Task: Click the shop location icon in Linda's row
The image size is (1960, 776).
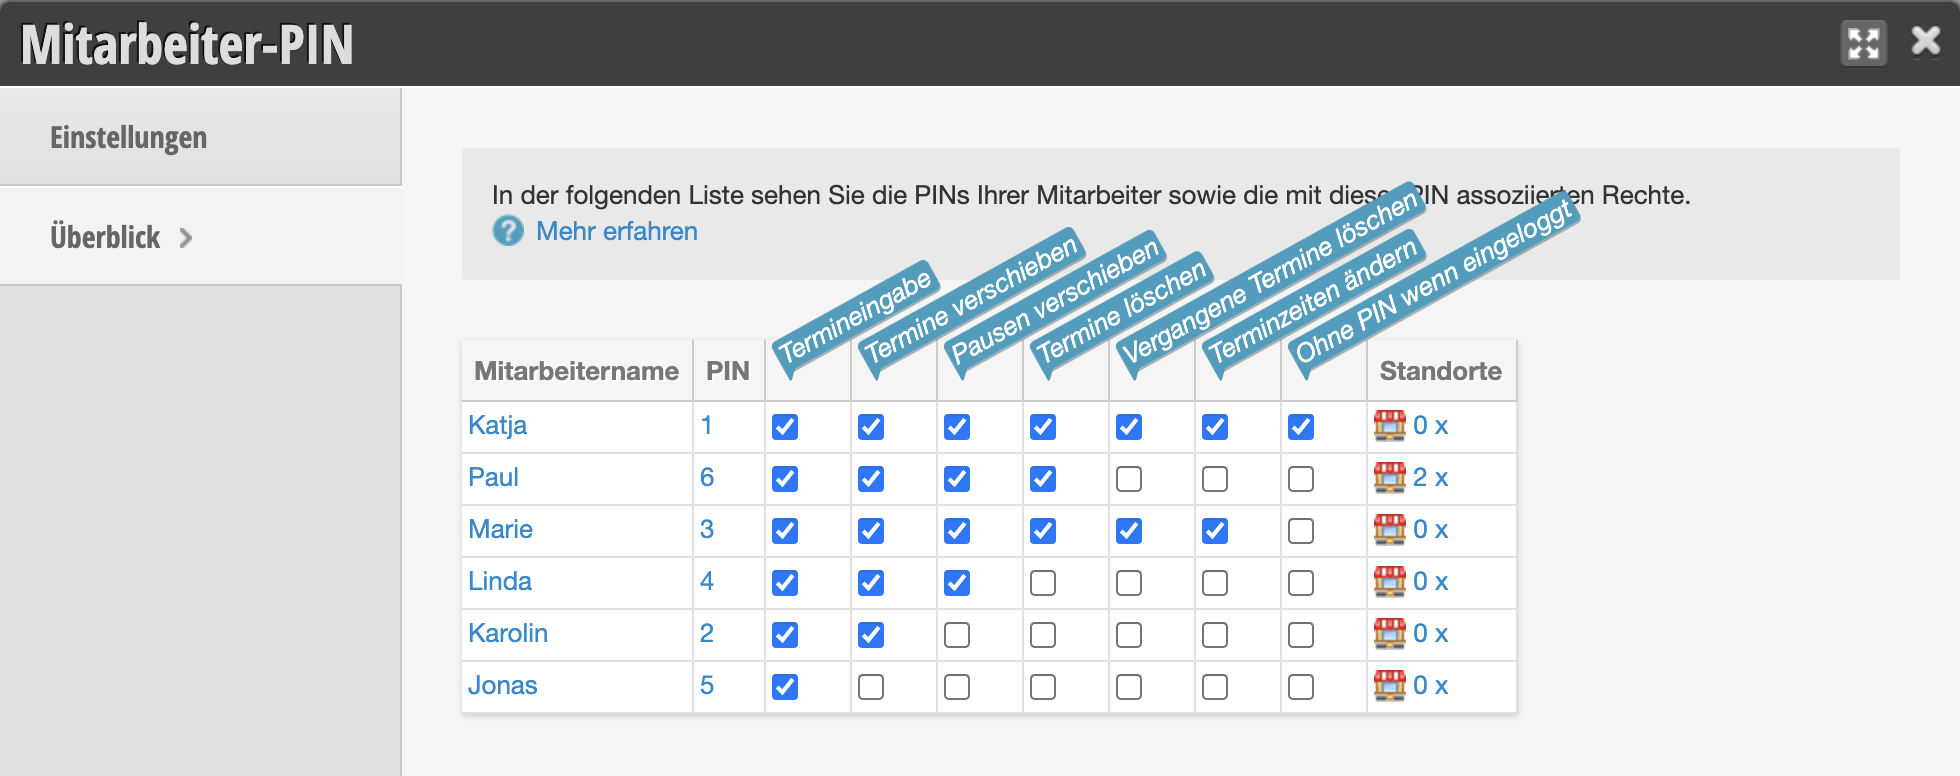Action: click(1389, 581)
